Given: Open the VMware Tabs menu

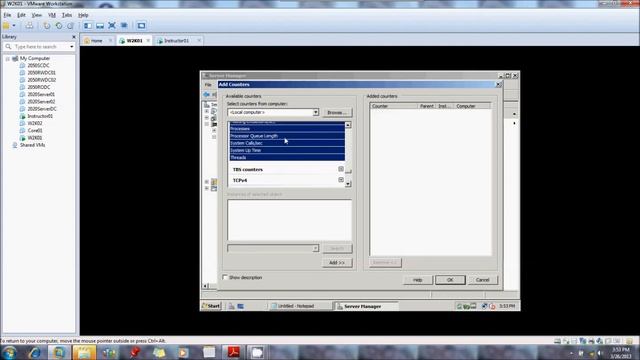Looking at the screenshot, I should [x=67, y=15].
